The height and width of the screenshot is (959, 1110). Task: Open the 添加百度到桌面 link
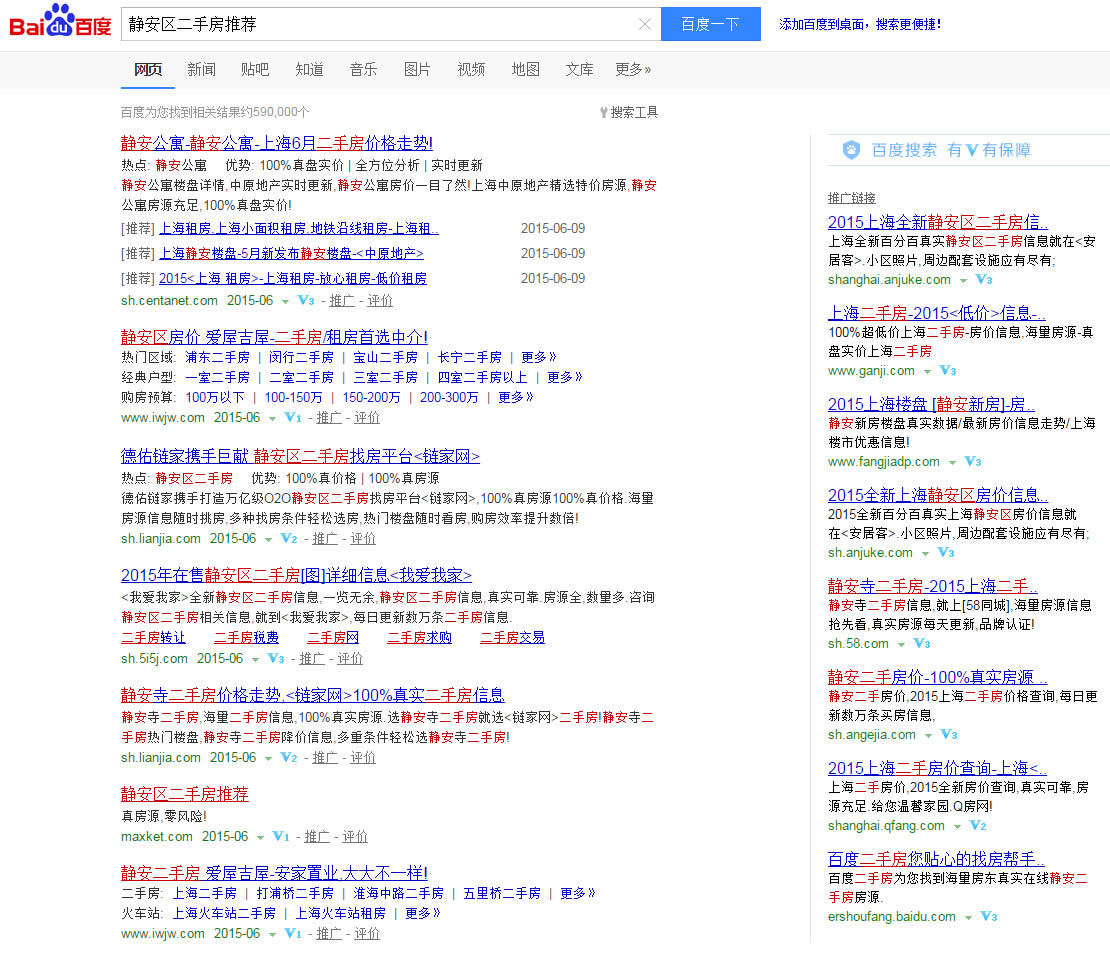859,24
